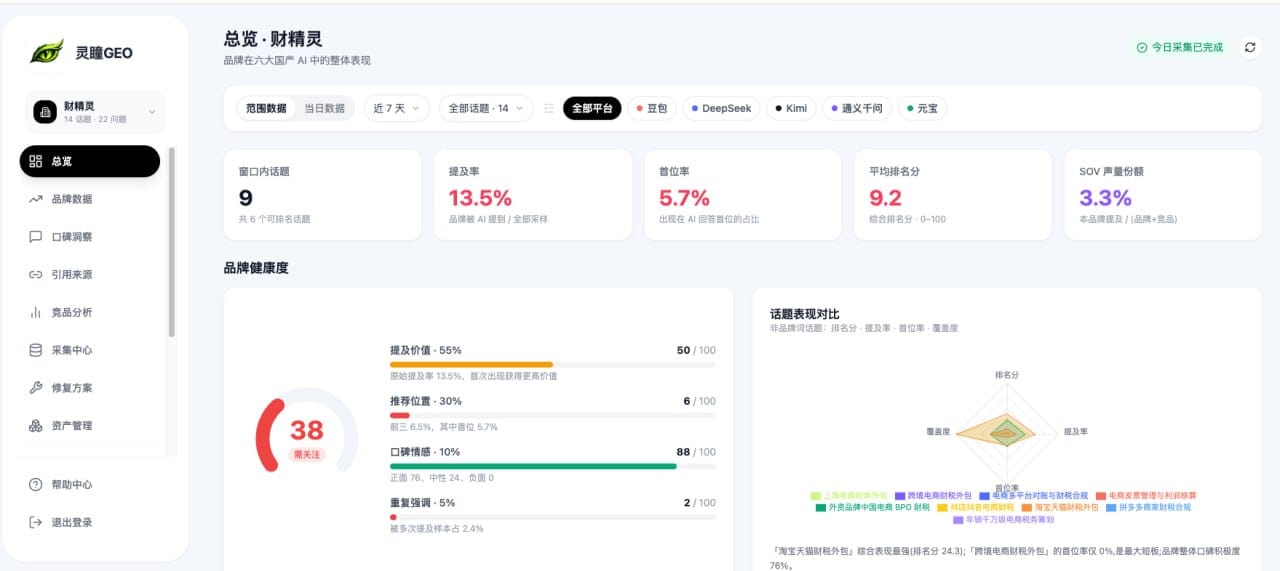Switch to 范围数据 view

tap(266, 108)
